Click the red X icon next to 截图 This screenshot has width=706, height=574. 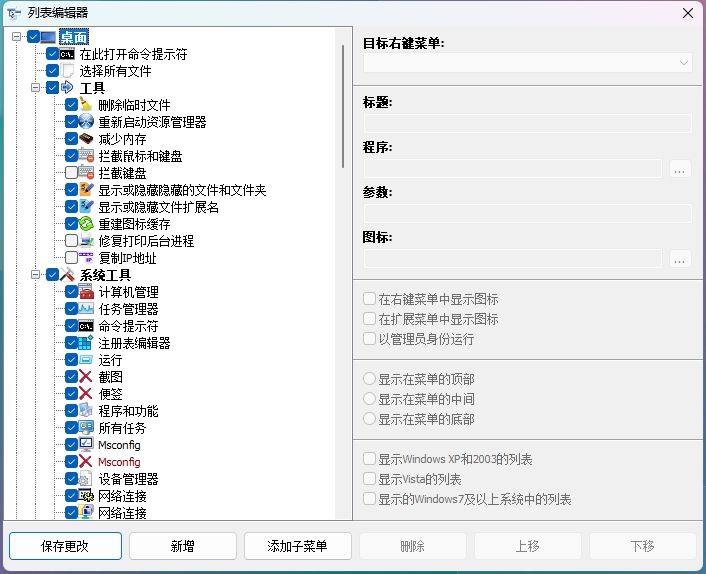tap(86, 376)
